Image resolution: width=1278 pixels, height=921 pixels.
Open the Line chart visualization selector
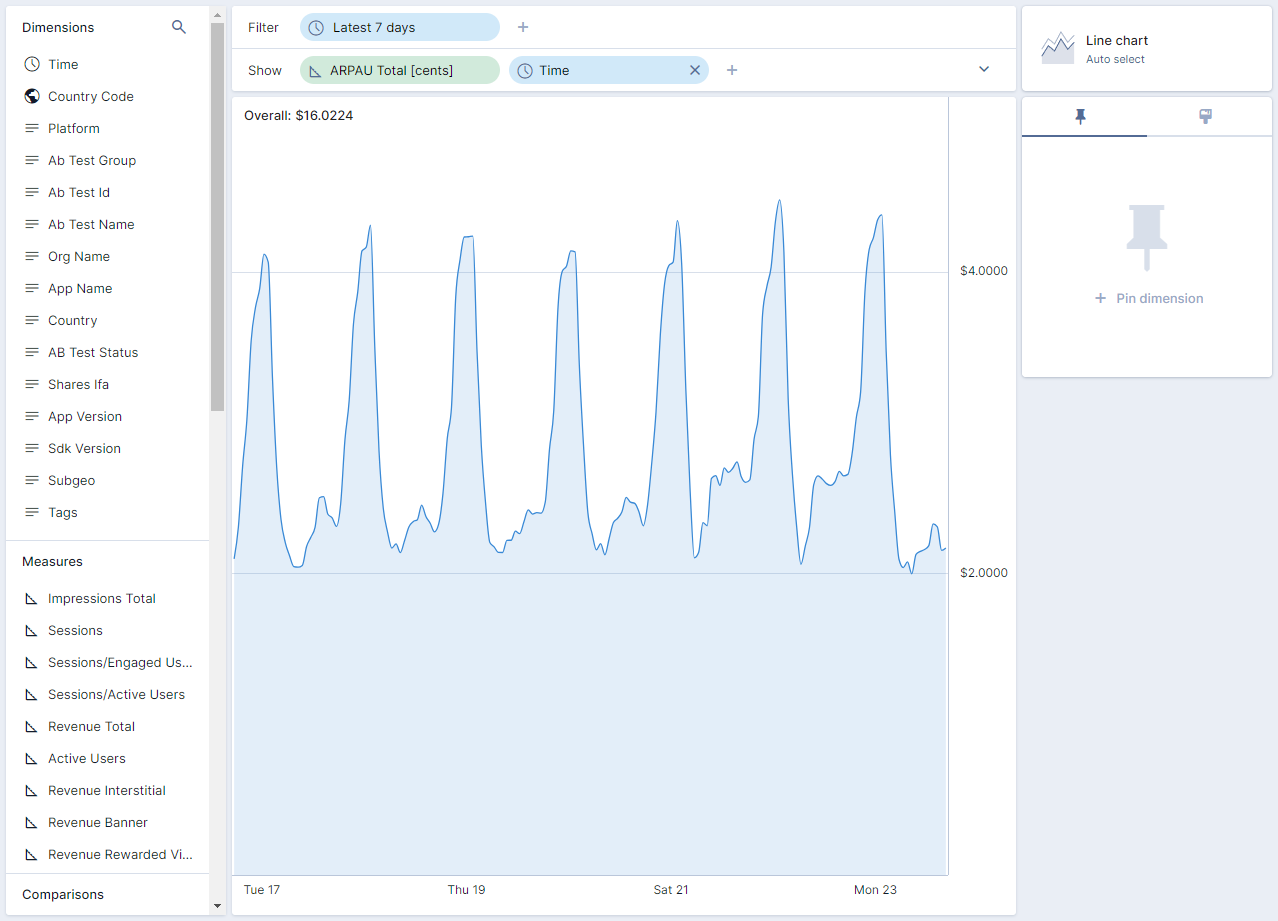coord(1147,48)
